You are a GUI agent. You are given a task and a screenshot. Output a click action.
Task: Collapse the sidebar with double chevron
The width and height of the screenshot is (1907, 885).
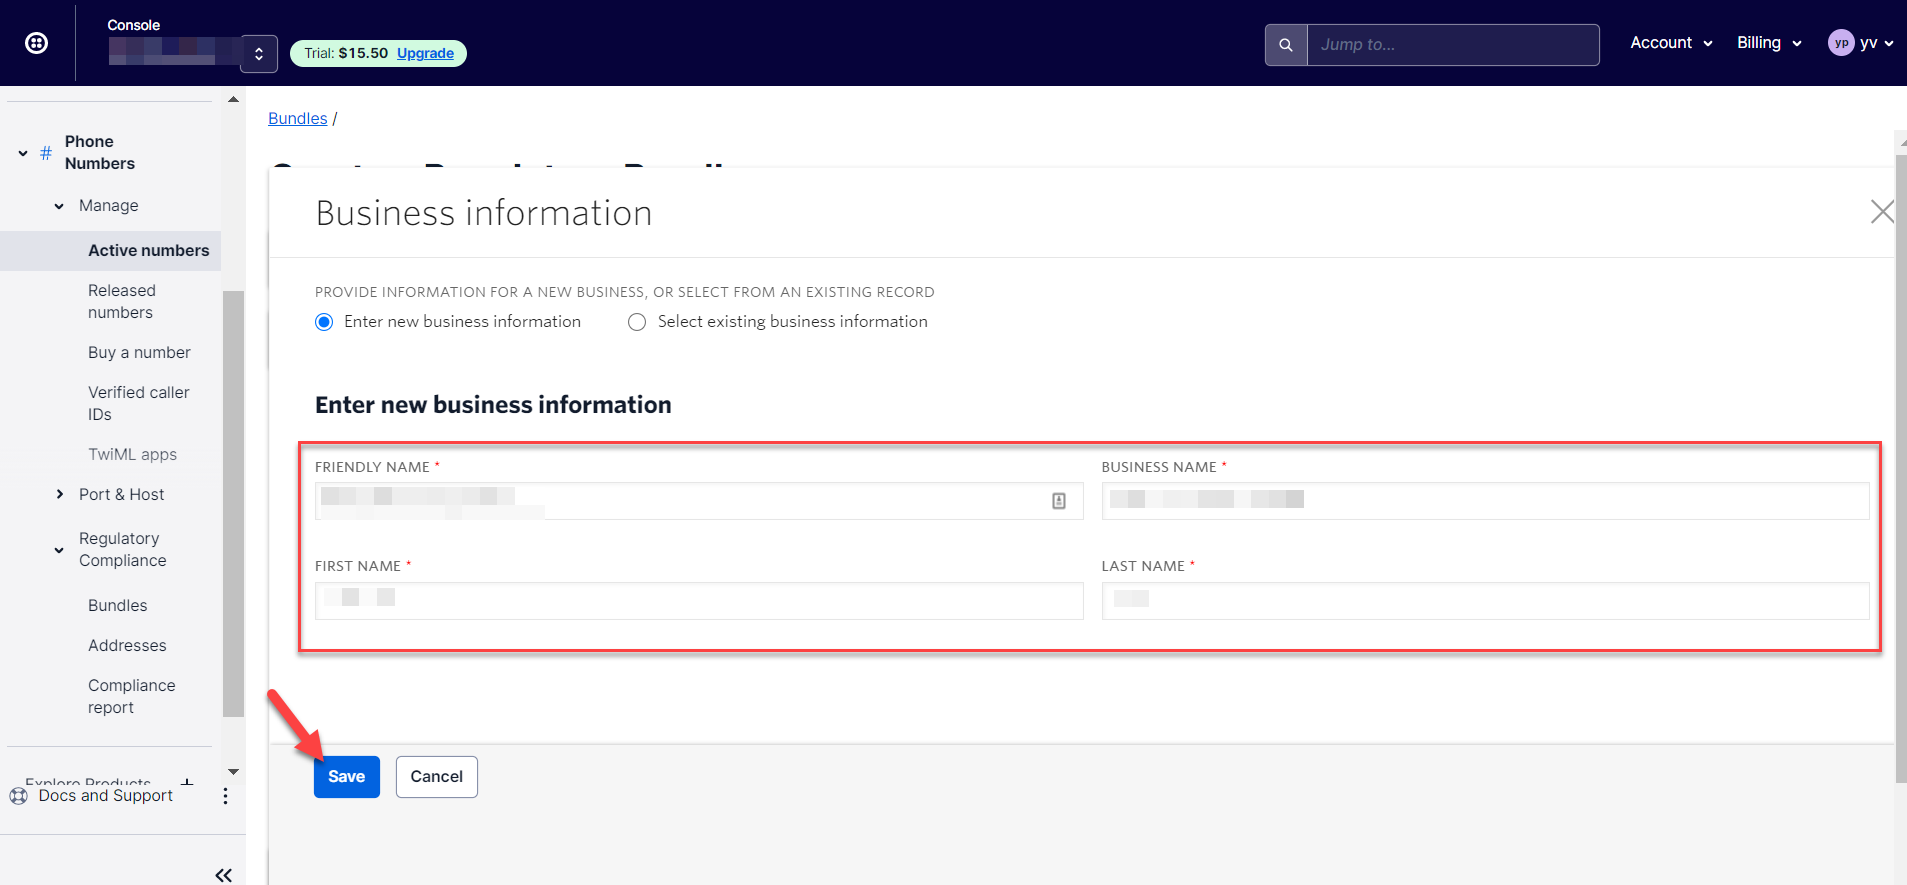(224, 875)
